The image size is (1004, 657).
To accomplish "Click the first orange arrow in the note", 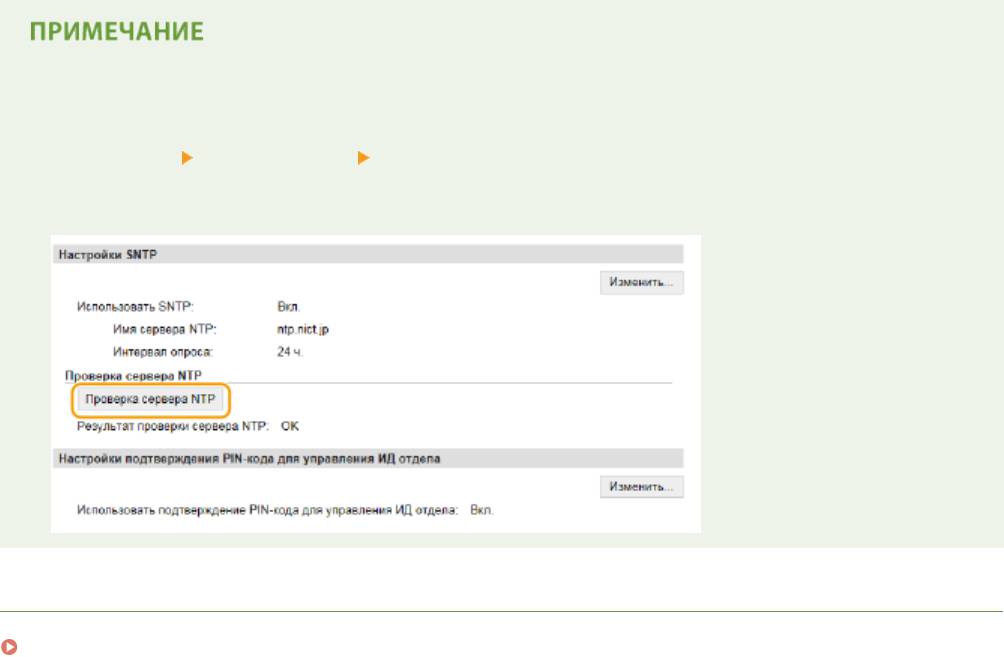I will (184, 158).
